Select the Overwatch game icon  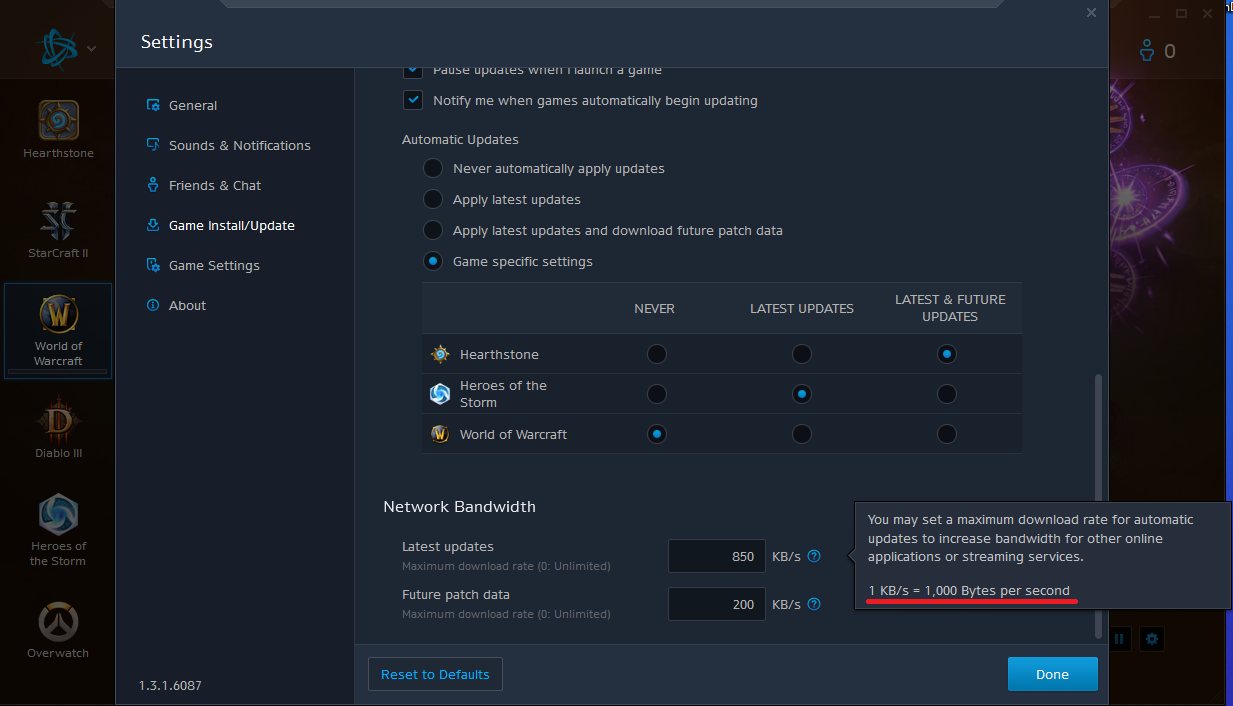(x=58, y=620)
